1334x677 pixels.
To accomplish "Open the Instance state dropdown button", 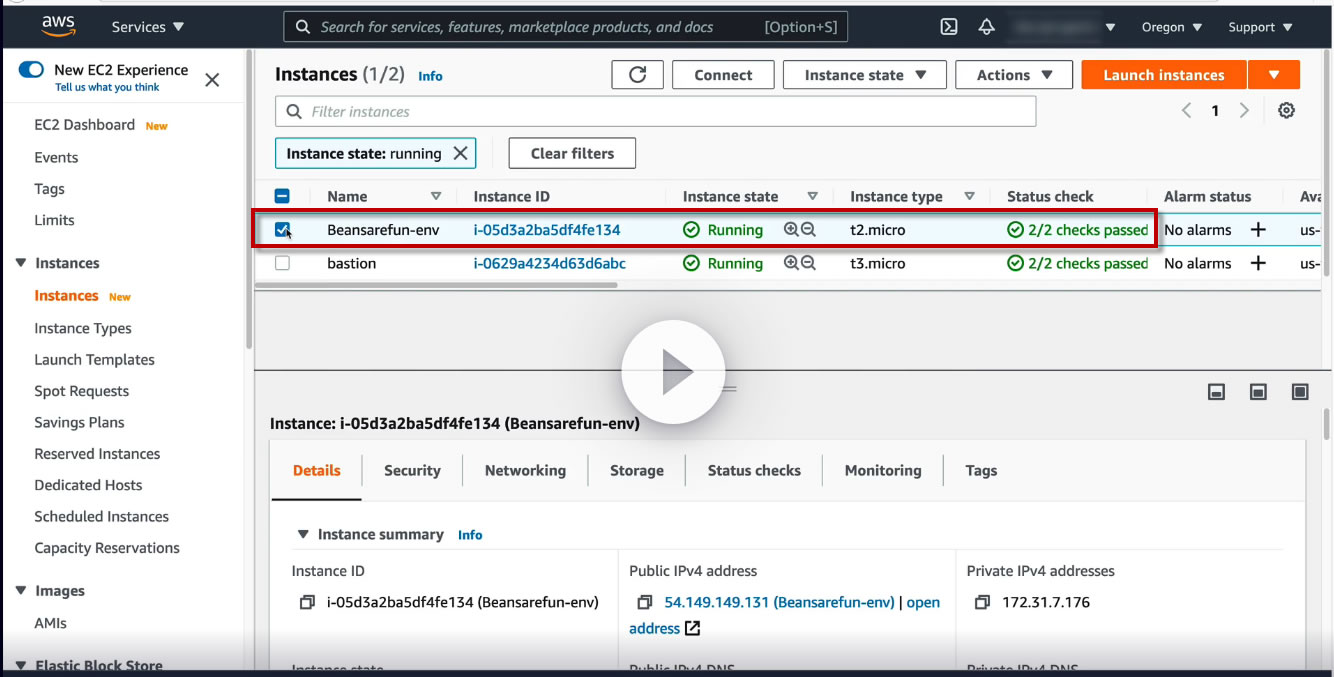I will pos(865,75).
